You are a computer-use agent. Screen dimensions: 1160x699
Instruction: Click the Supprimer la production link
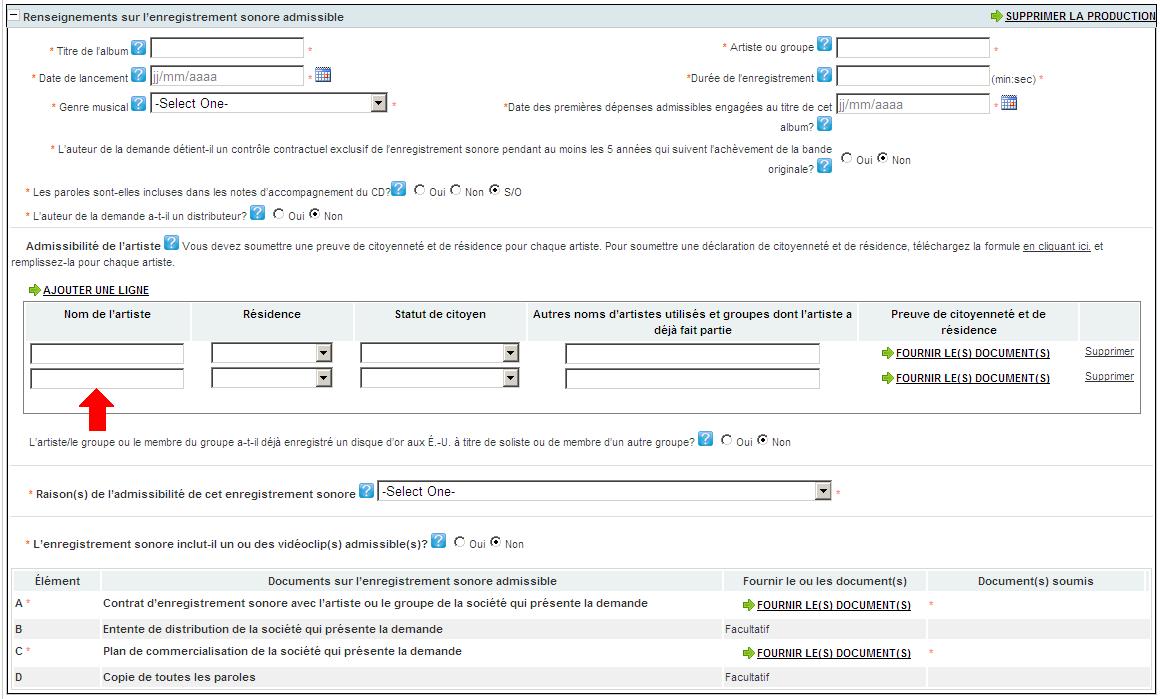(x=1079, y=16)
